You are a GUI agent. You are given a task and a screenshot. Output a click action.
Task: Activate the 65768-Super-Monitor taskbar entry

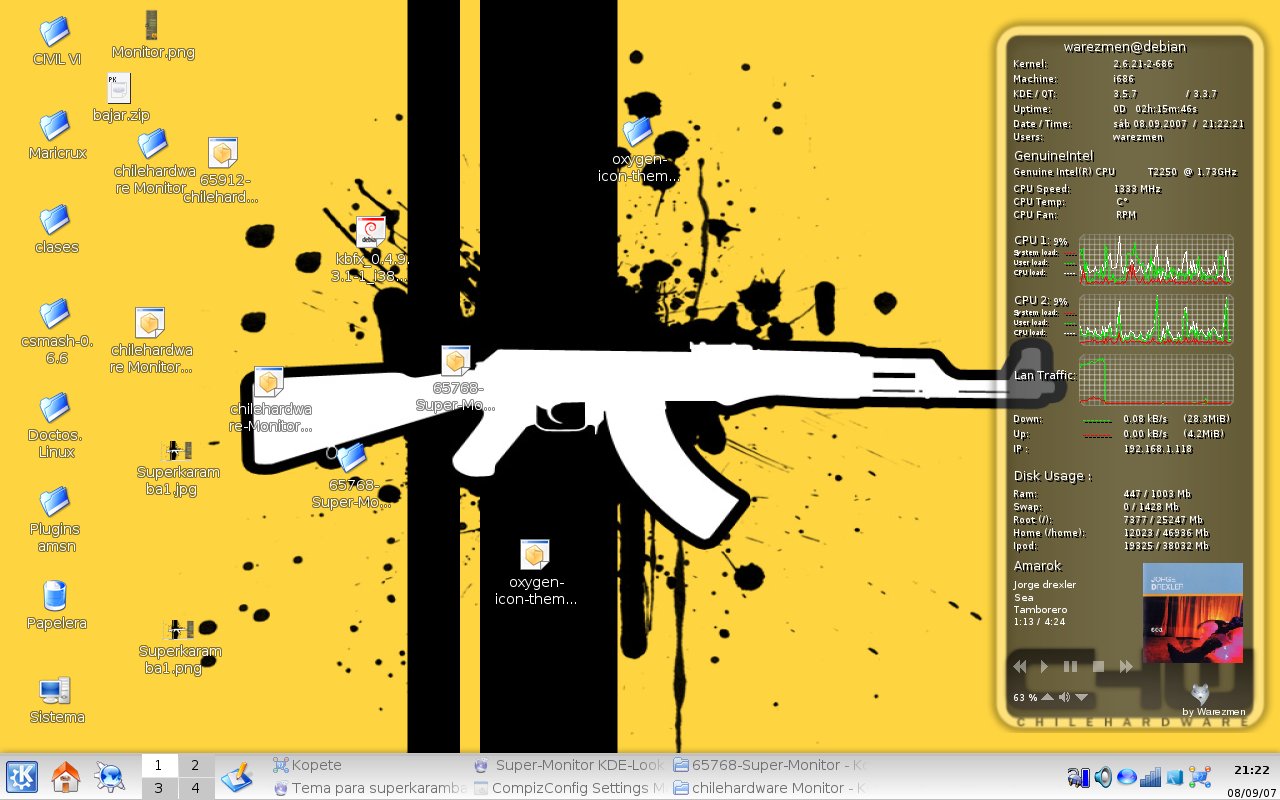tap(770, 765)
